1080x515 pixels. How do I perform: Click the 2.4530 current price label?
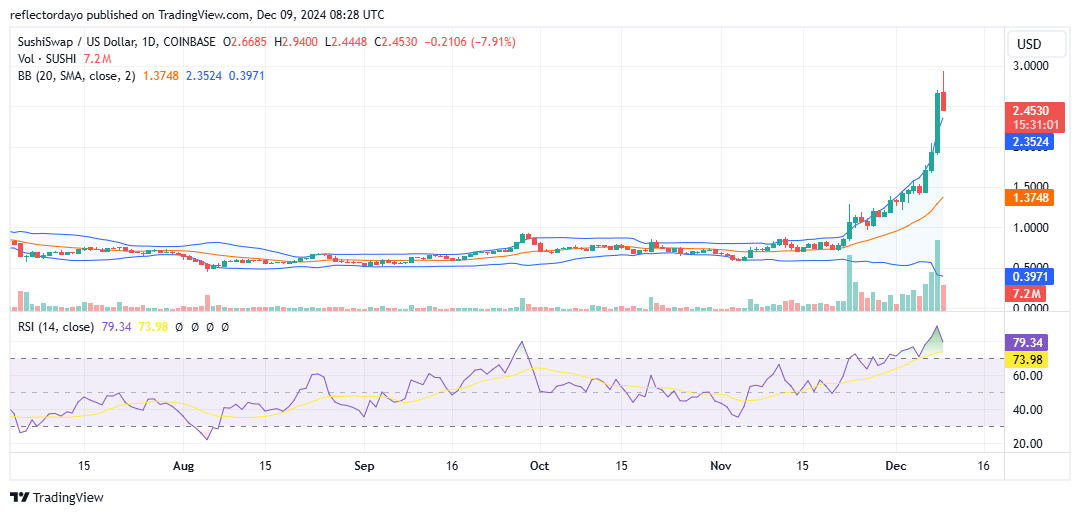click(x=1035, y=110)
